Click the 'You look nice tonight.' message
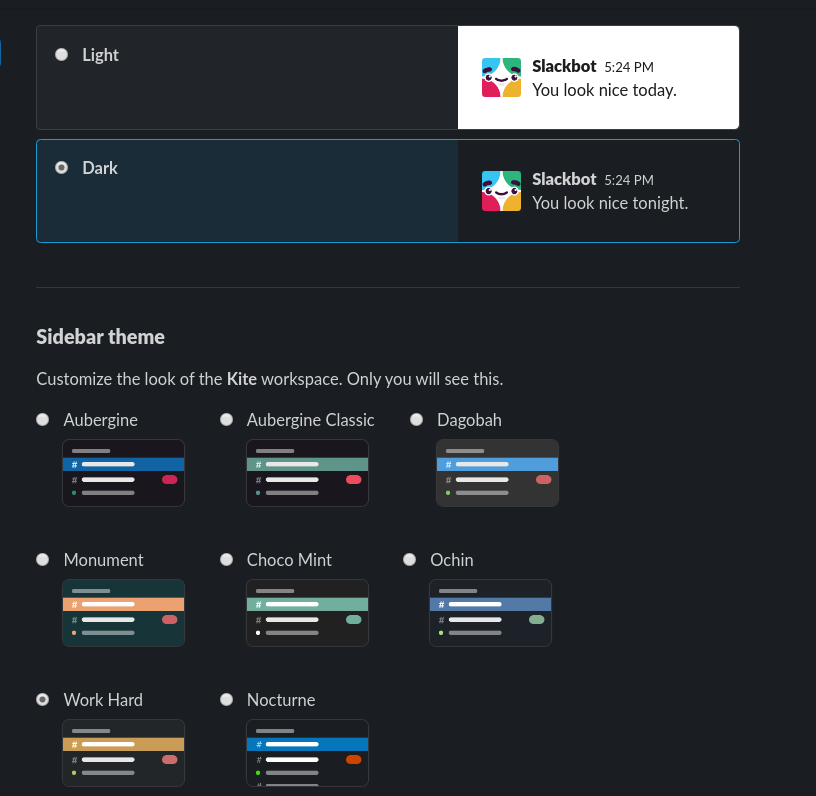Screen dimensions: 816x796 pyautogui.click(x=610, y=203)
